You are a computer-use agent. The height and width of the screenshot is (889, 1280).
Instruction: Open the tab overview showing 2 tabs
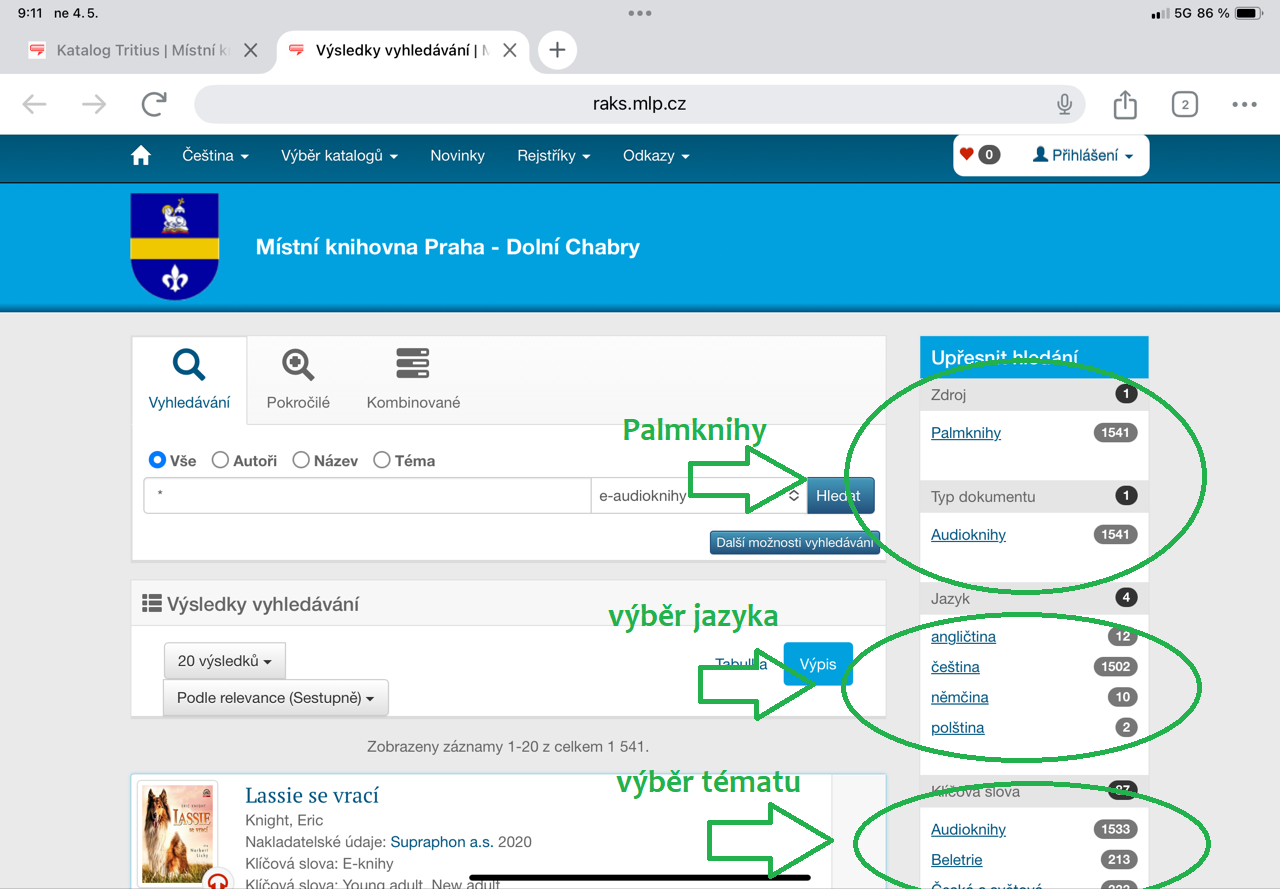pos(1184,104)
